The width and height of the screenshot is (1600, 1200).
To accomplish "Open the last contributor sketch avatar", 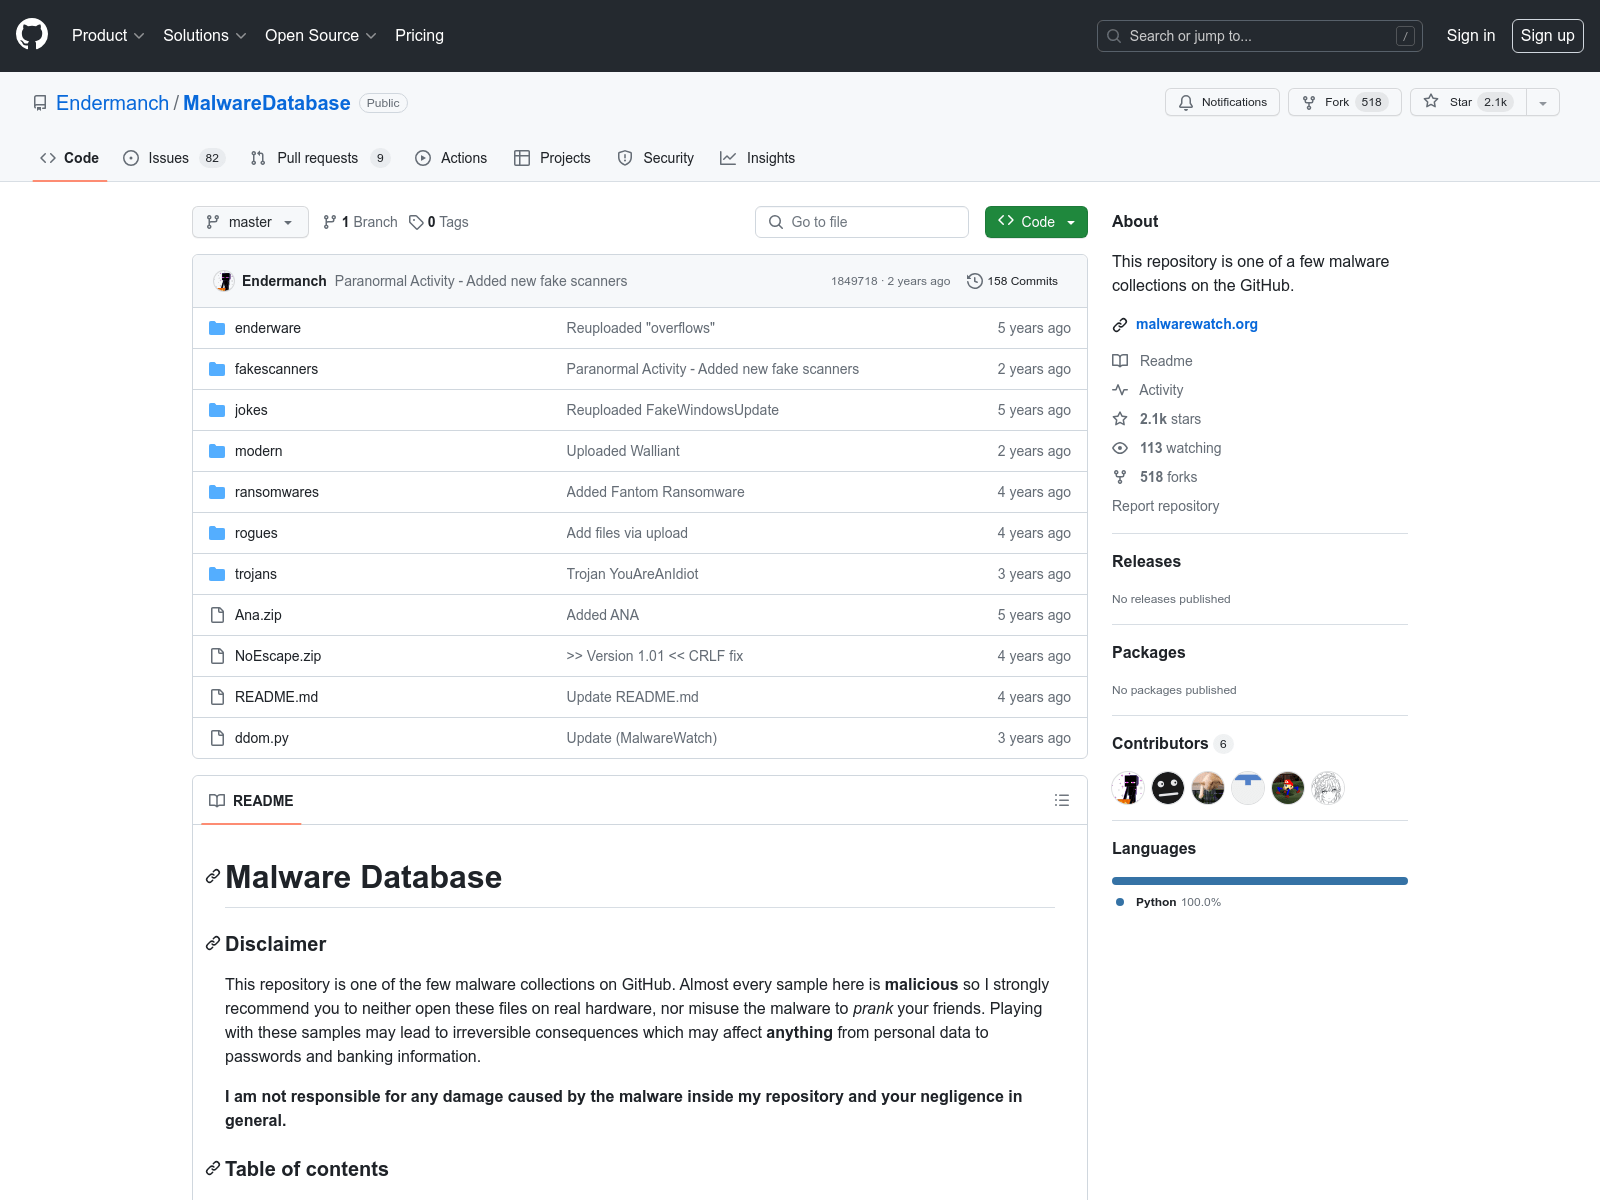I will click(x=1328, y=788).
